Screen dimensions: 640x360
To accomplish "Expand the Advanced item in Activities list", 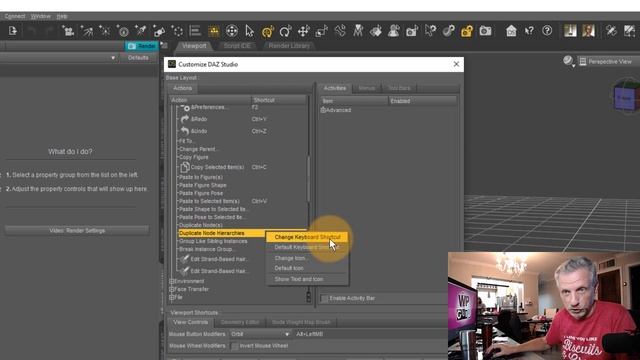I will point(323,110).
